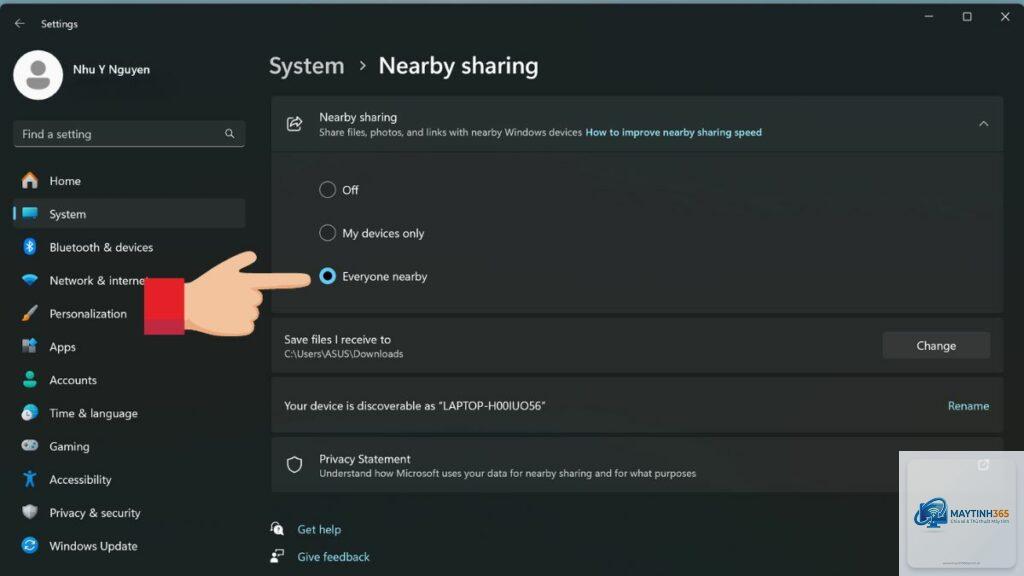Click Rename device link

tap(968, 406)
